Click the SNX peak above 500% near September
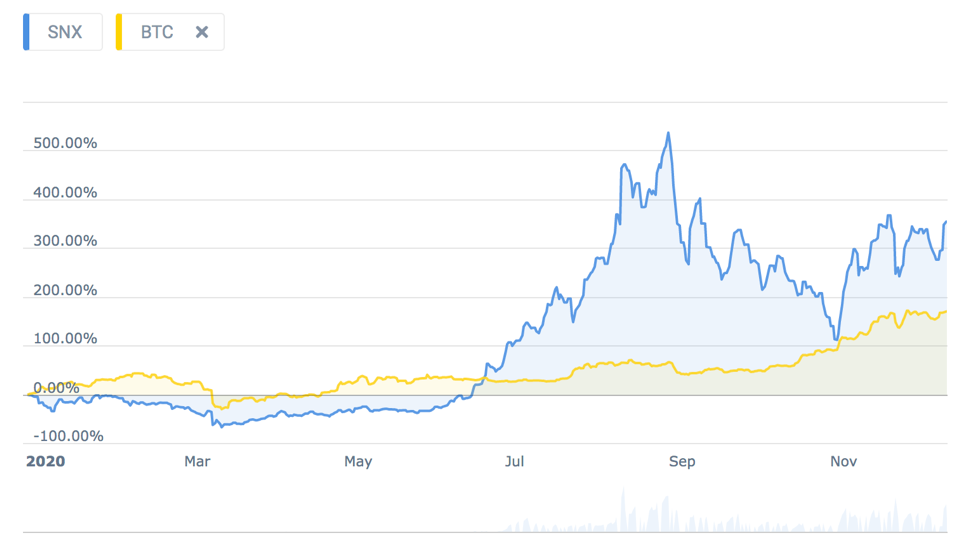This screenshot has height=535, width=974. point(668,133)
